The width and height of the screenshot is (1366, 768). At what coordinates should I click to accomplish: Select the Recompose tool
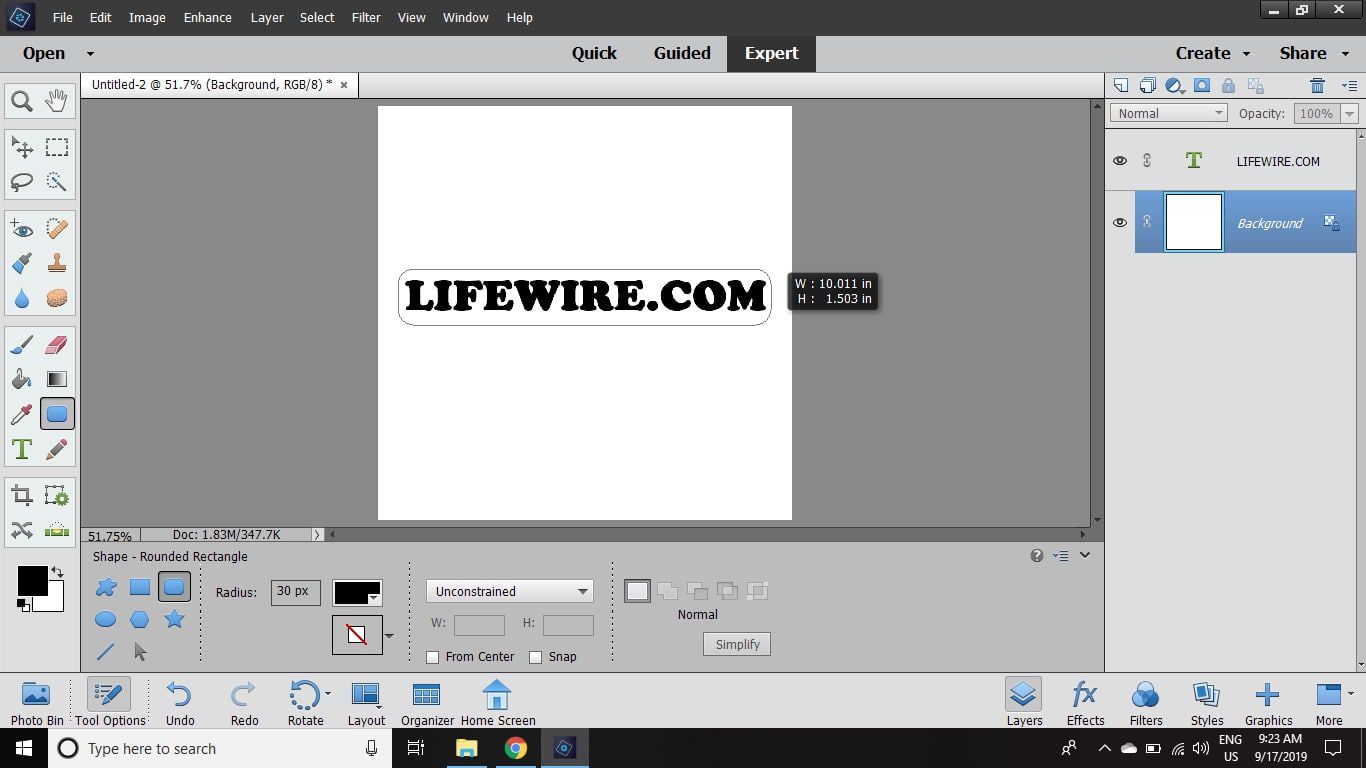point(57,496)
